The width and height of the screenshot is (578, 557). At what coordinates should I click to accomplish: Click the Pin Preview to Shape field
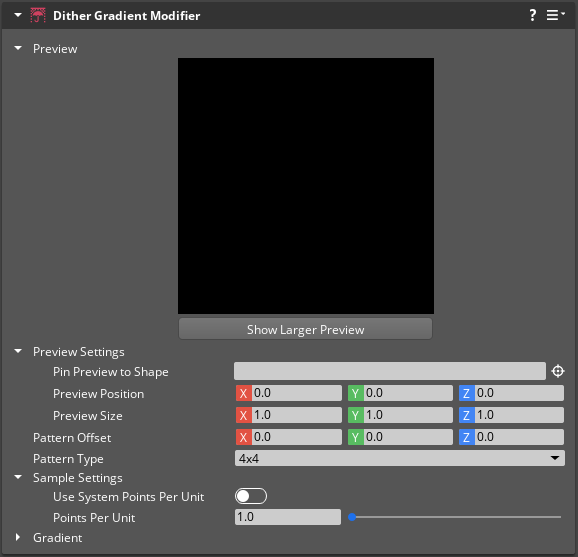point(390,371)
